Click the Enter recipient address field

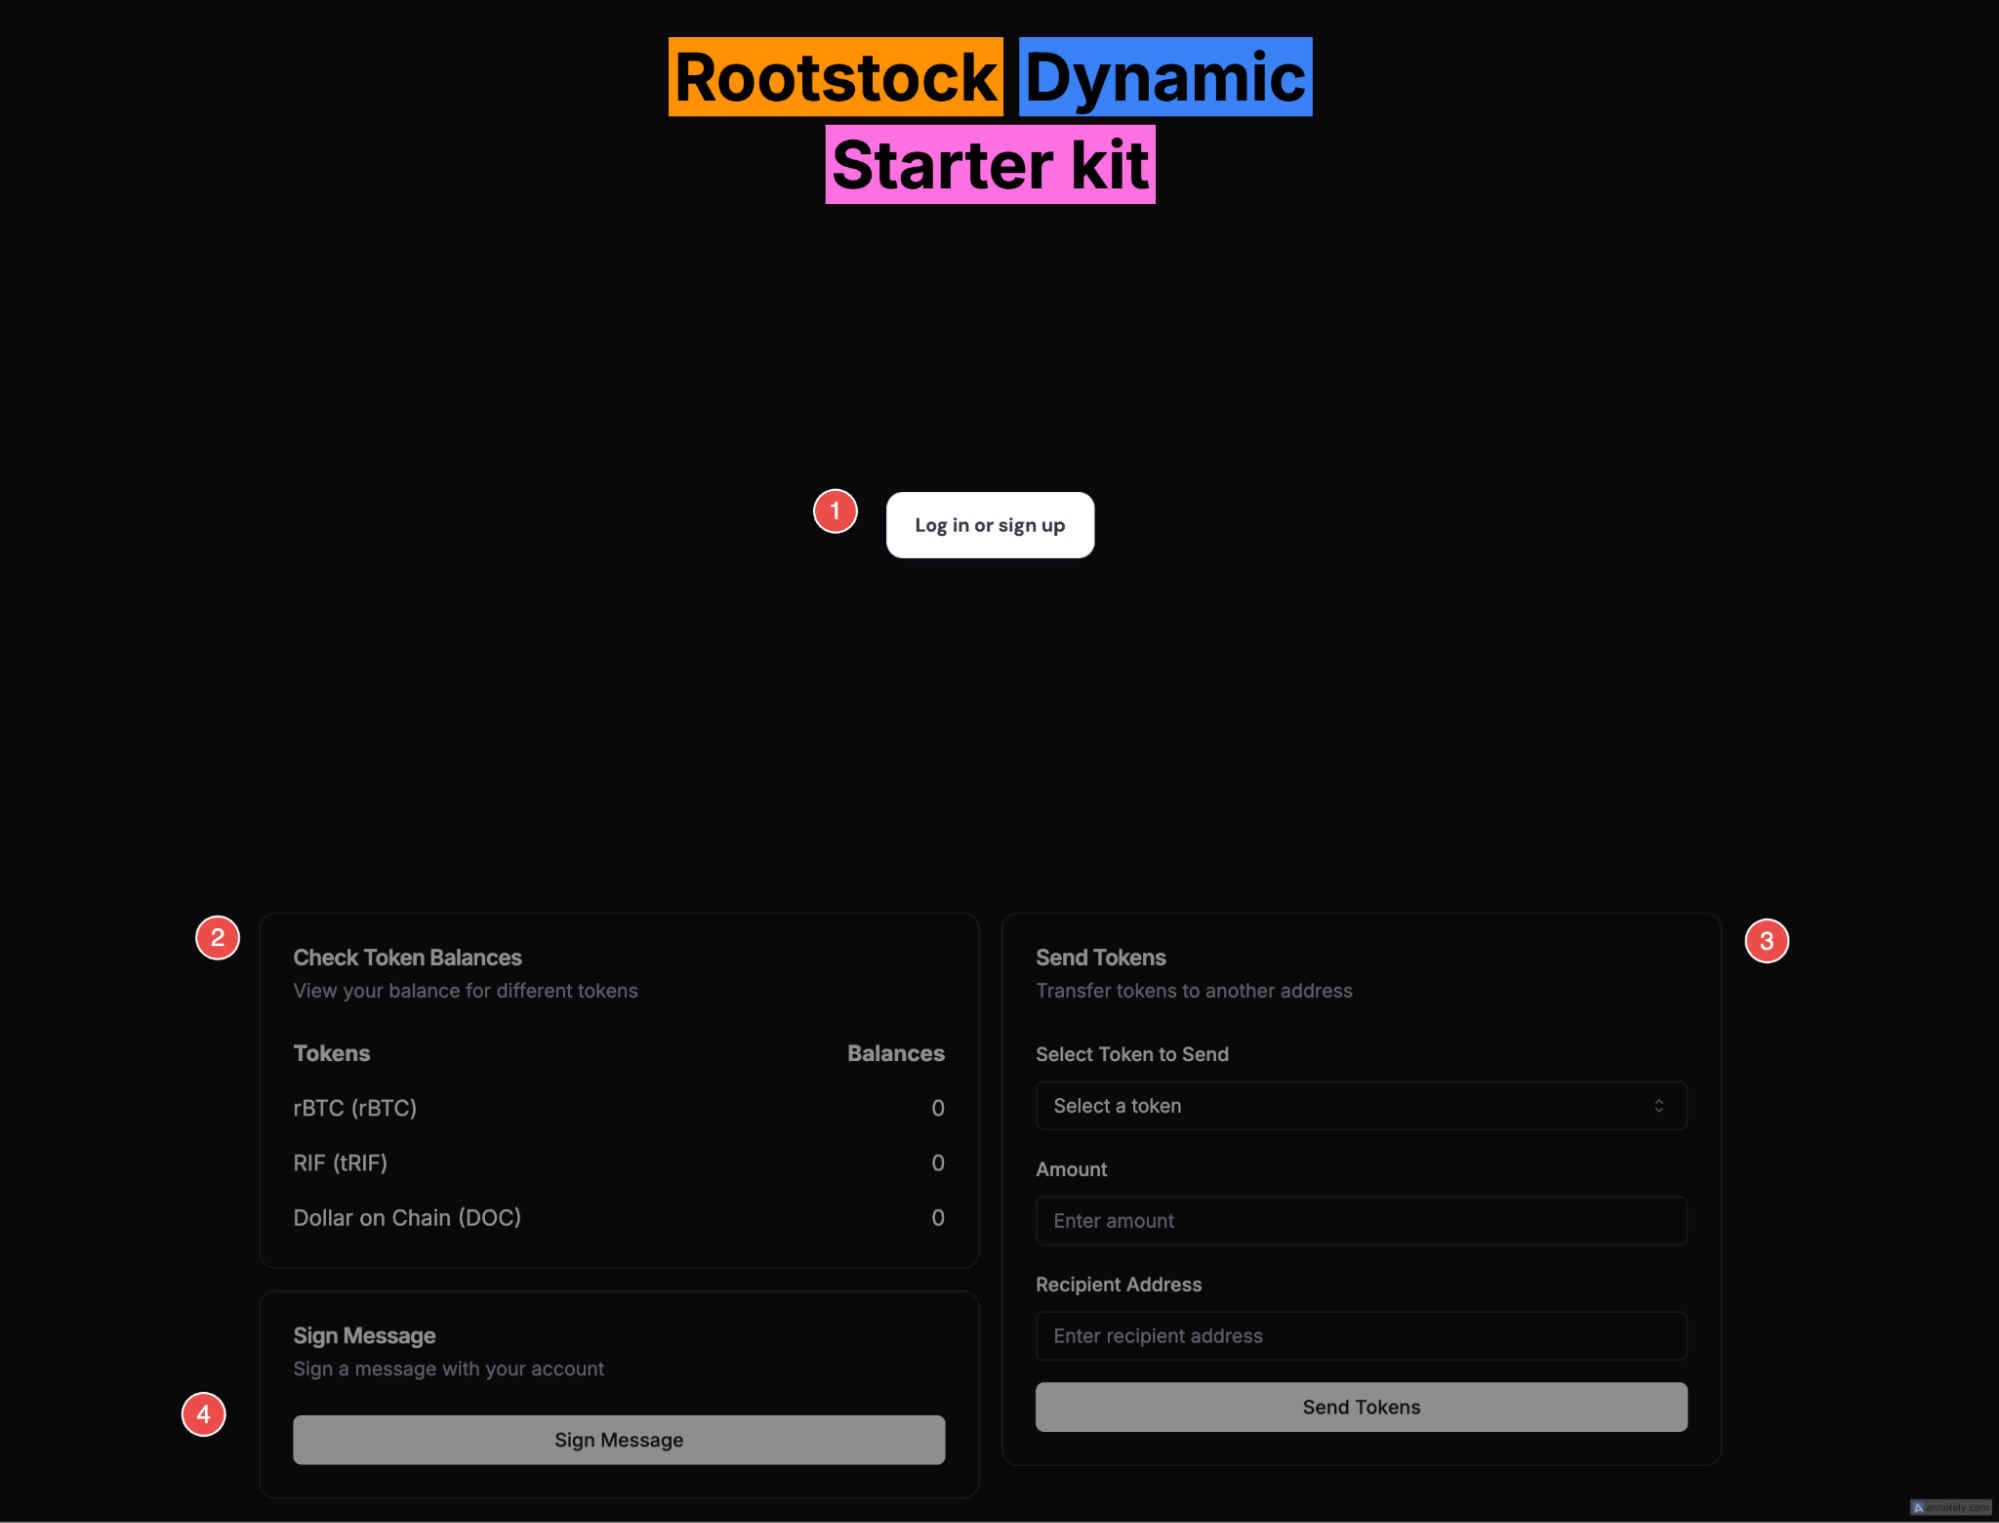pos(1359,1335)
